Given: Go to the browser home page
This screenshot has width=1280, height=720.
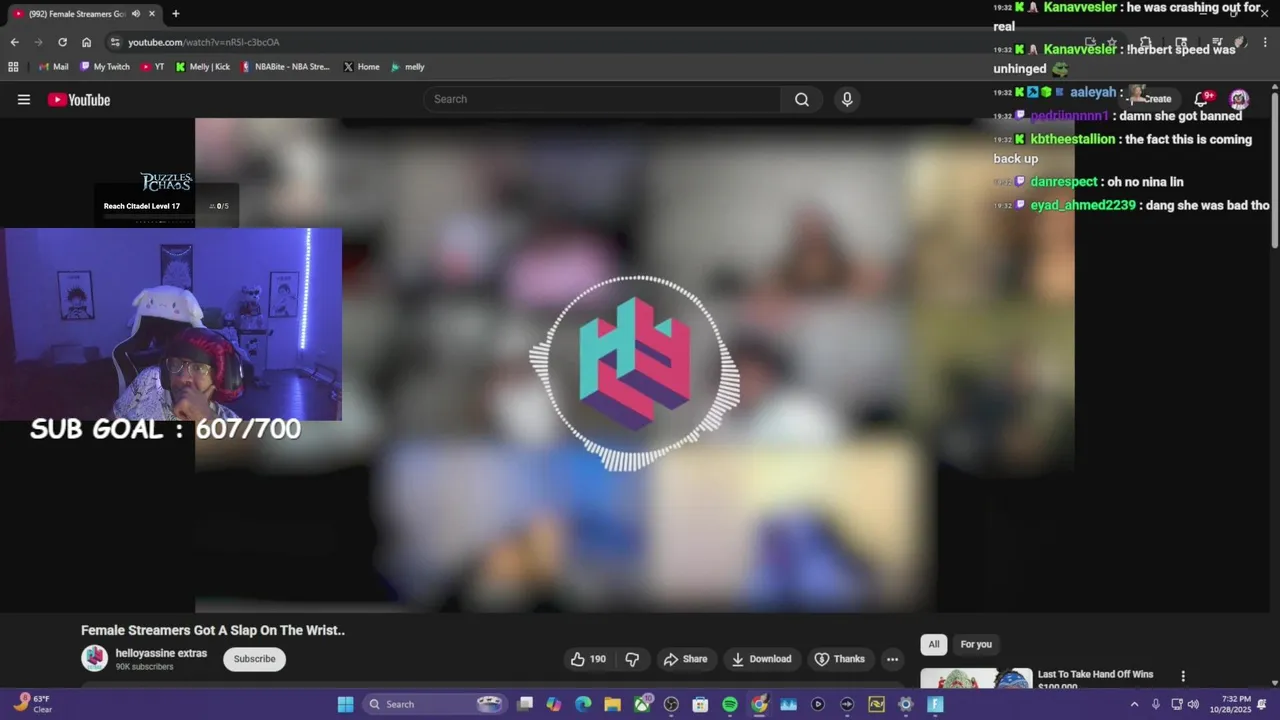Looking at the screenshot, I should click(x=86, y=42).
